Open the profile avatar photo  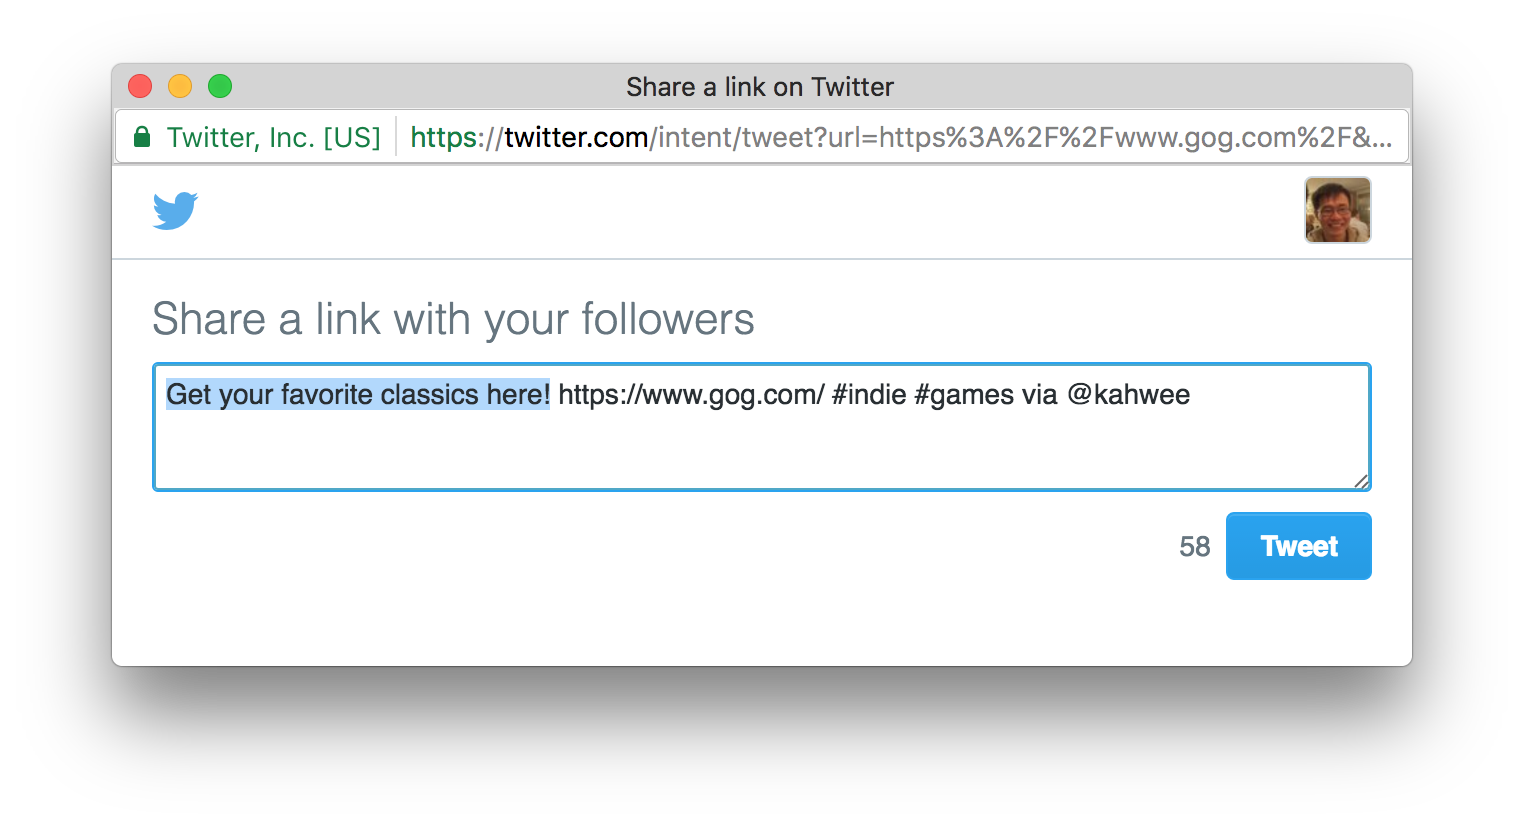click(1338, 210)
